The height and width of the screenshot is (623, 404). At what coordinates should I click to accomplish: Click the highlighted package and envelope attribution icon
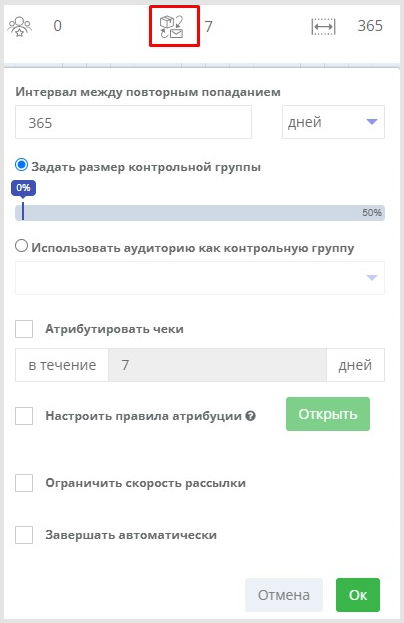click(172, 27)
